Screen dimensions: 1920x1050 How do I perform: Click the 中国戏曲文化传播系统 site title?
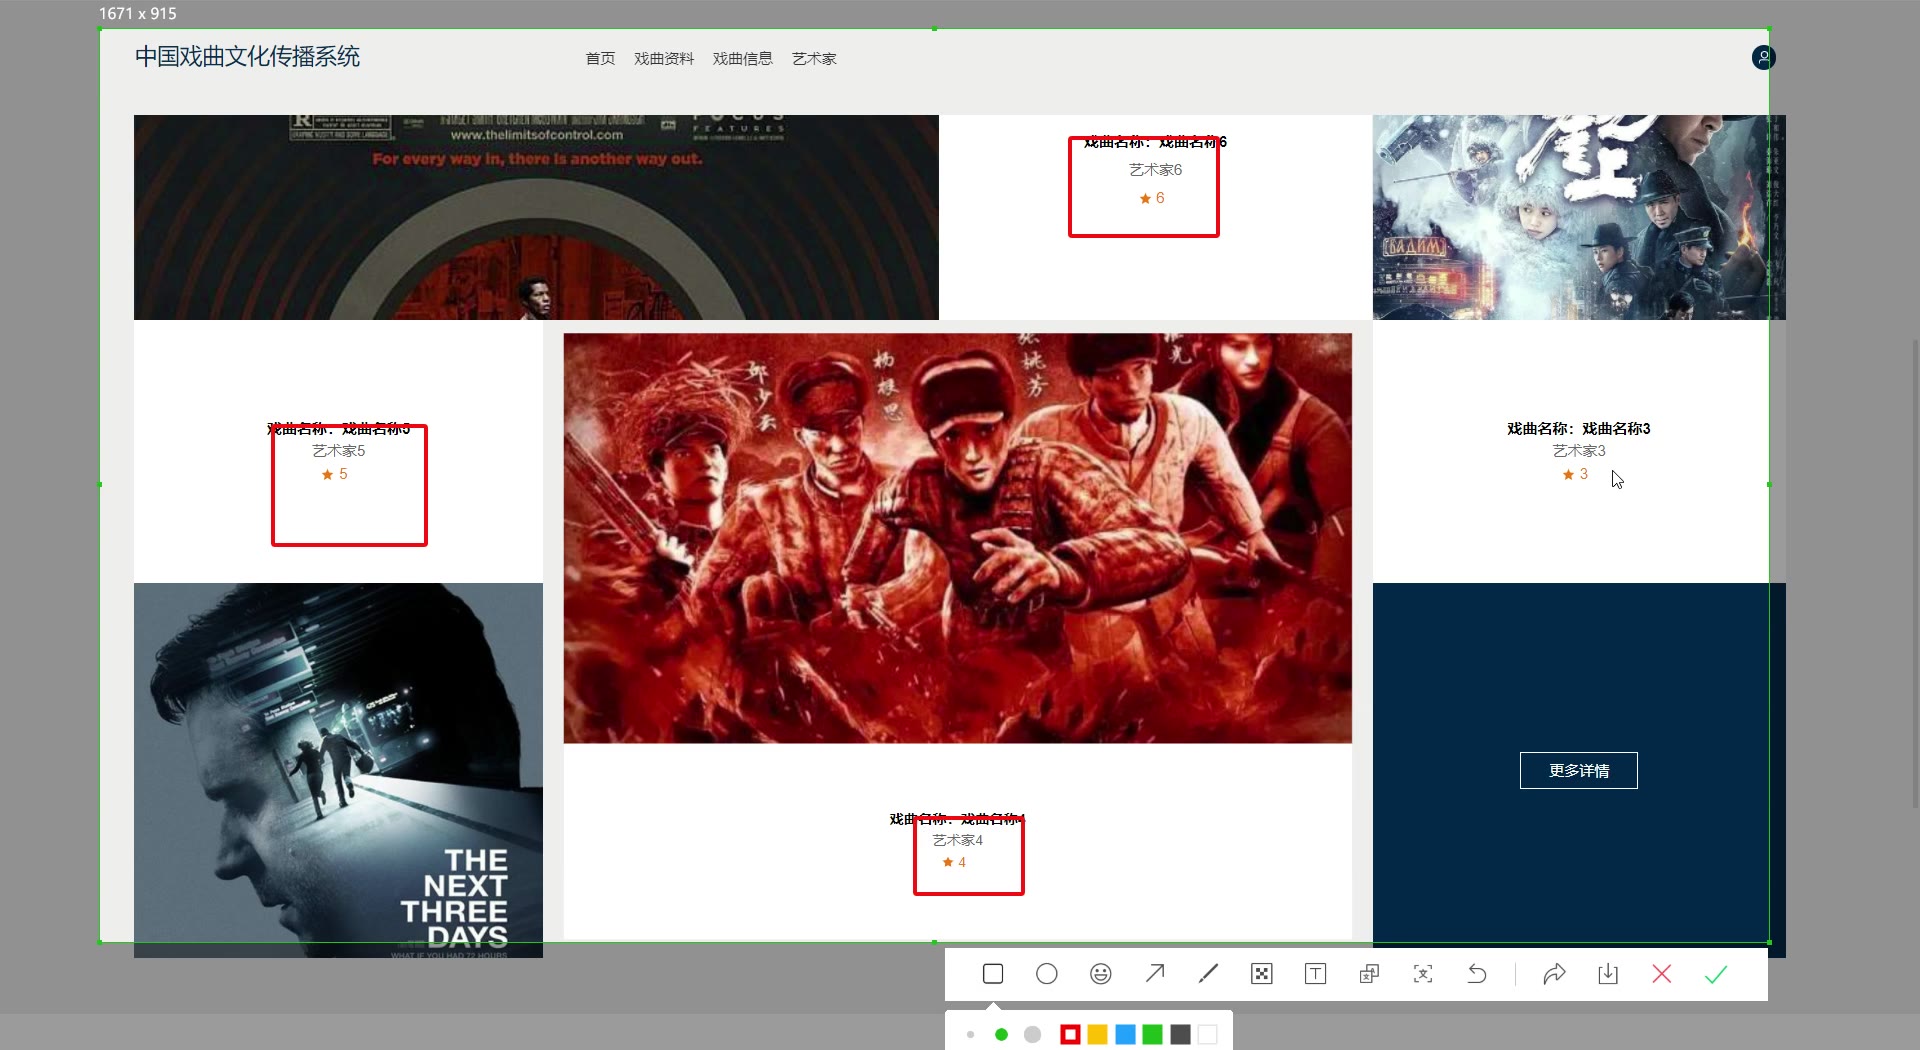(247, 57)
